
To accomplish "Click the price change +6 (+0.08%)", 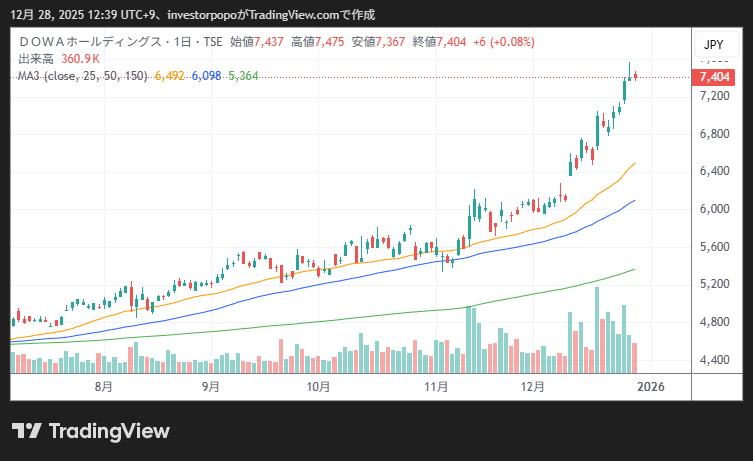I will pos(505,42).
